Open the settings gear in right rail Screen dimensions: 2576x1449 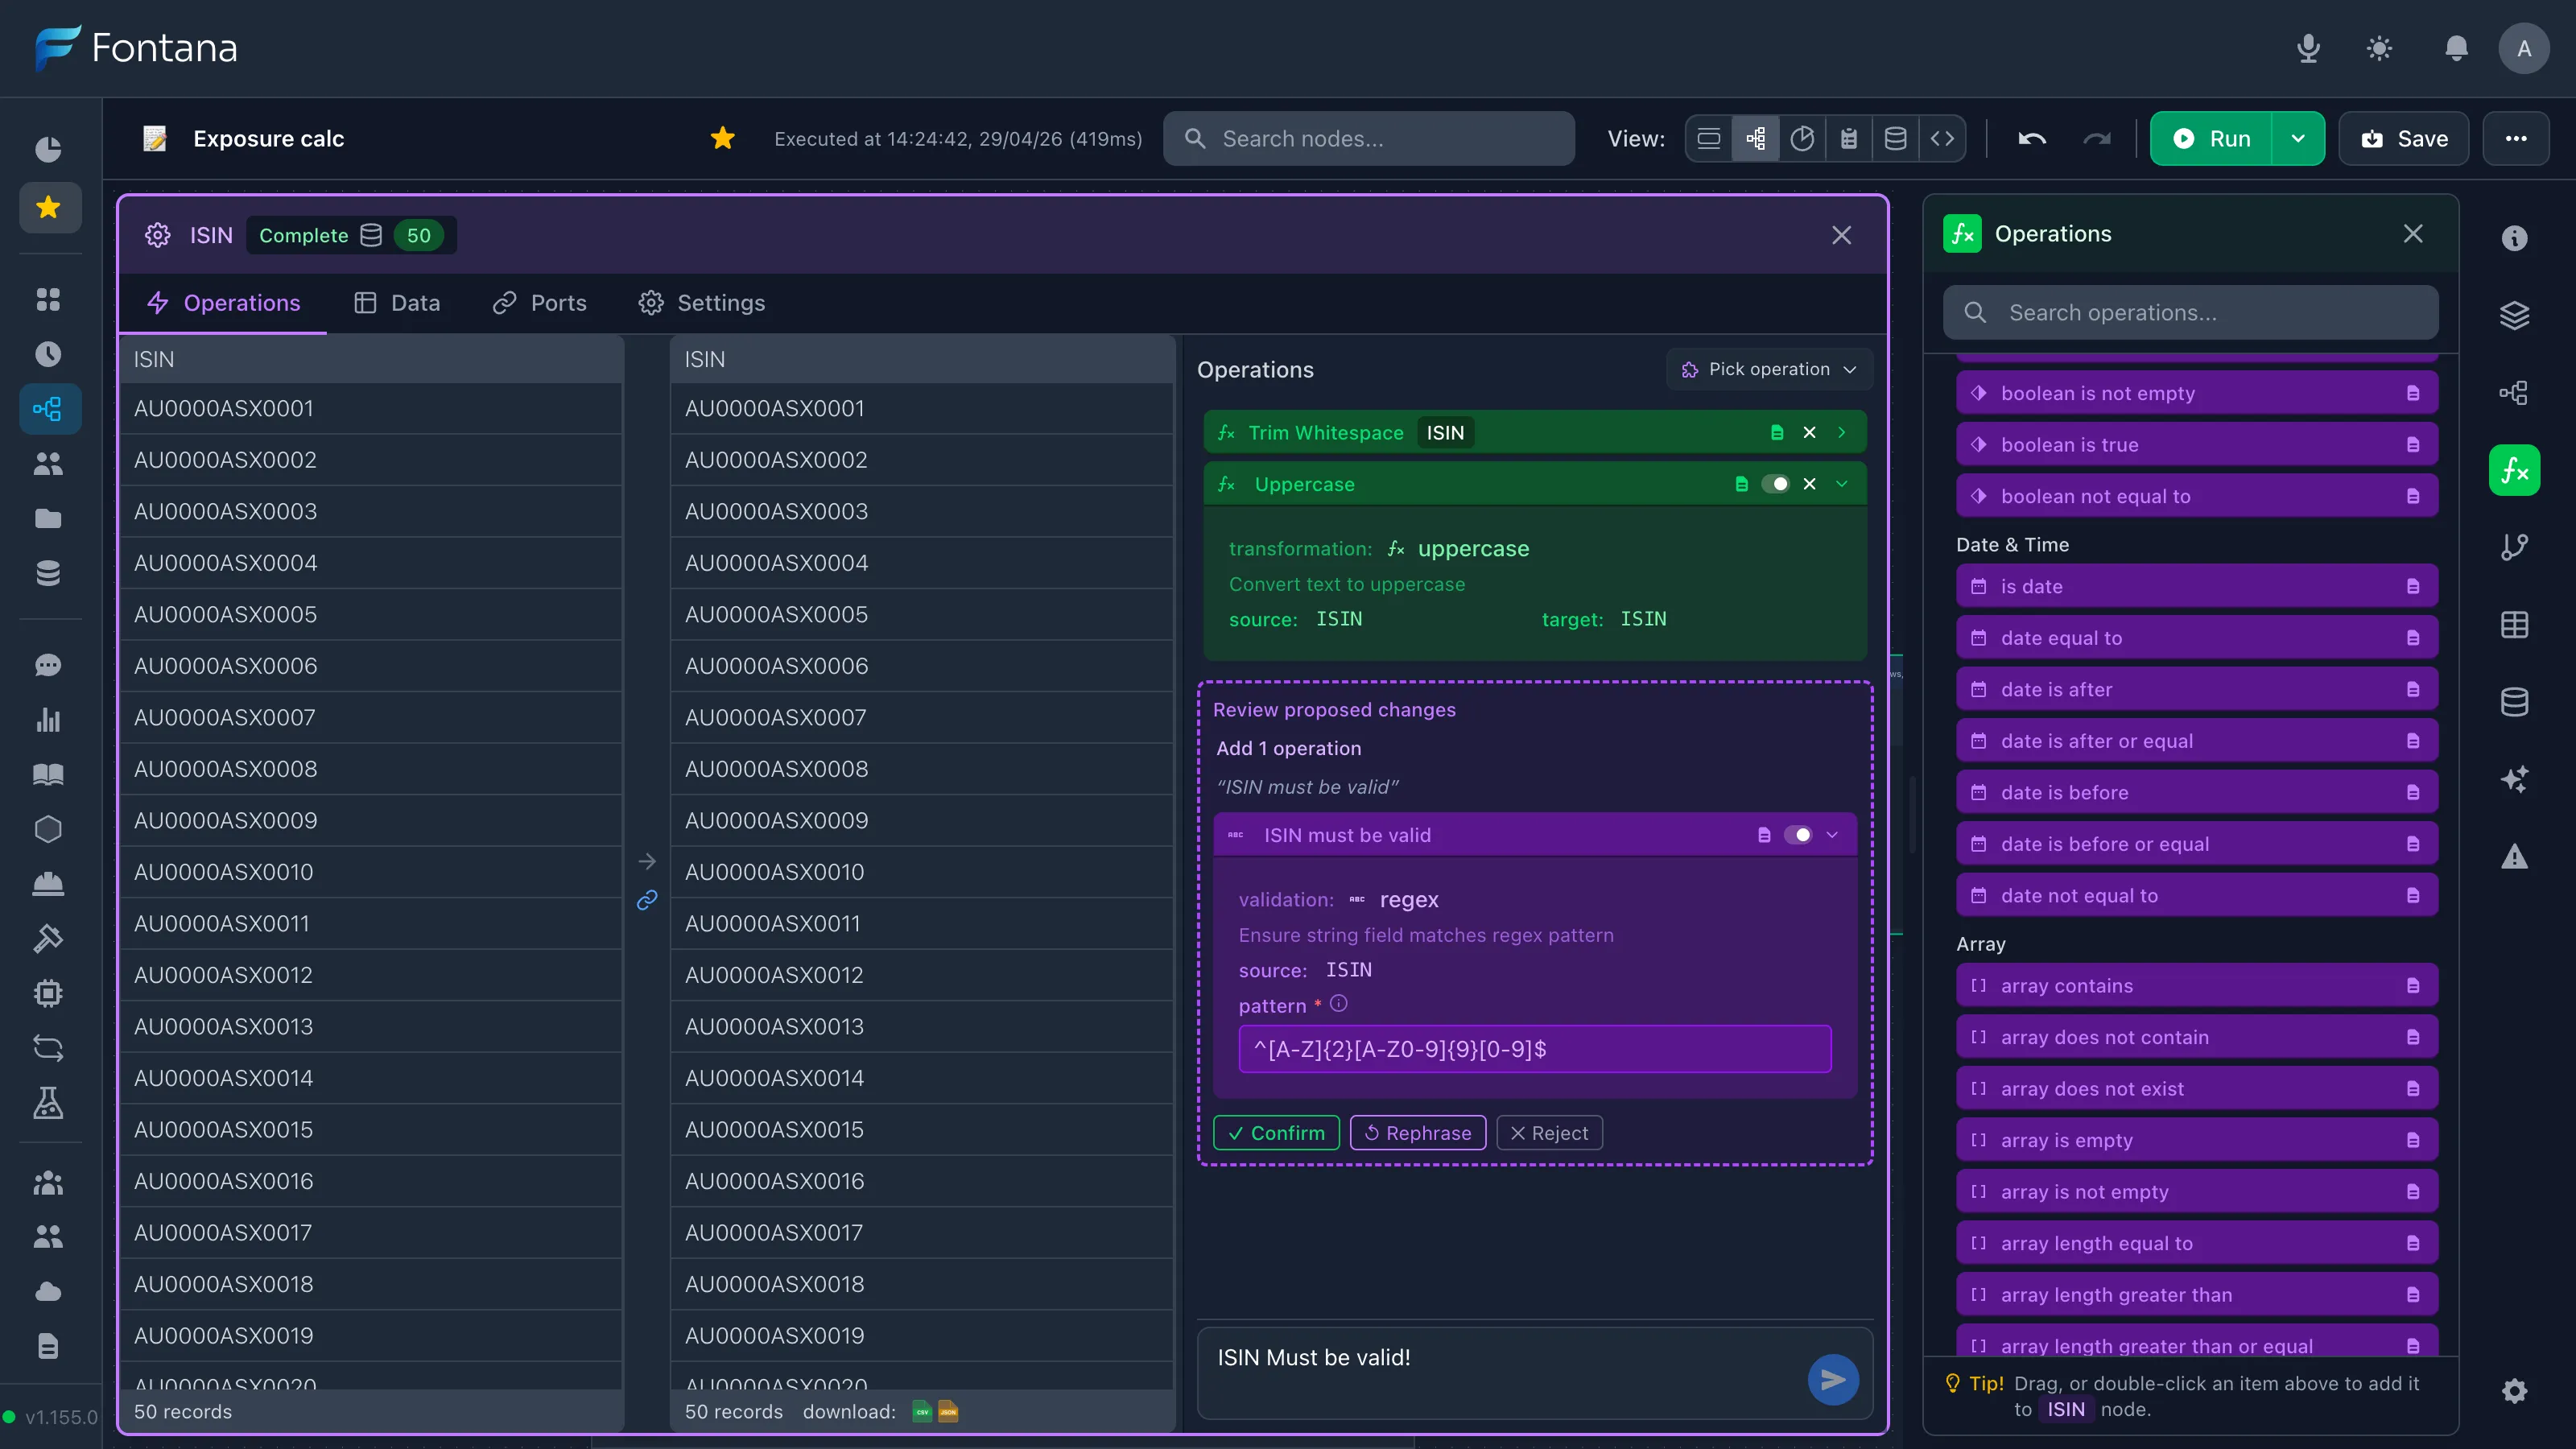coord(2514,1391)
